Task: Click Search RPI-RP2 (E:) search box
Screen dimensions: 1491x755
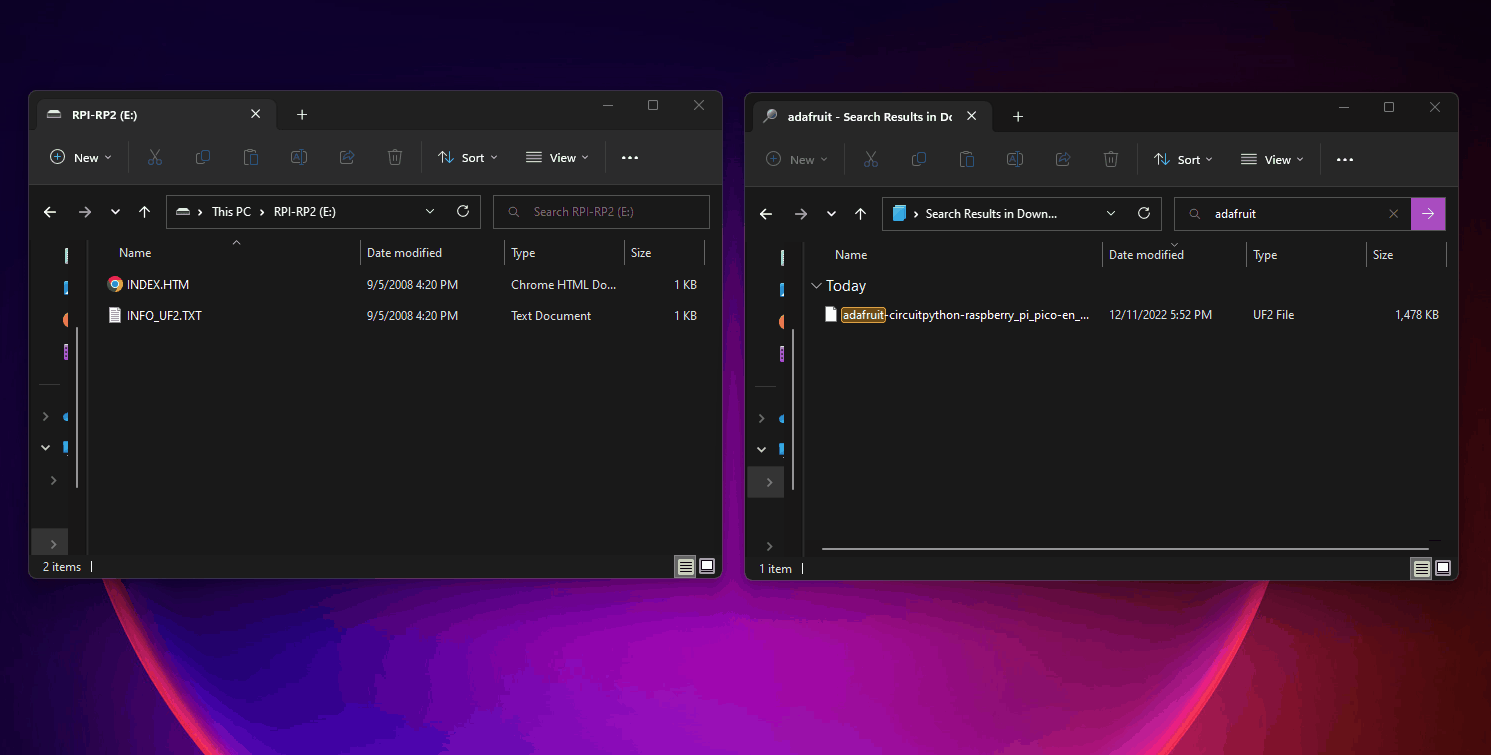Action: [x=601, y=212]
